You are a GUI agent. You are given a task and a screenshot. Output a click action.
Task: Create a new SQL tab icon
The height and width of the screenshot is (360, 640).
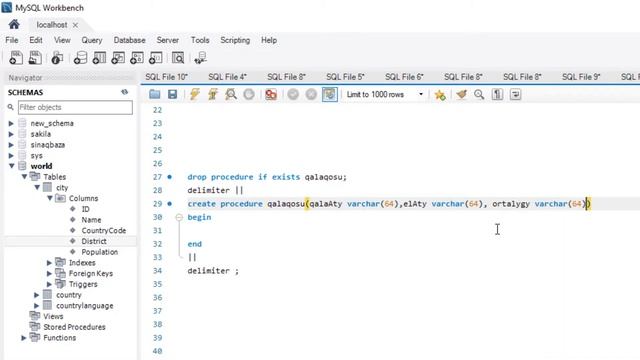pyautogui.click(x=16, y=58)
